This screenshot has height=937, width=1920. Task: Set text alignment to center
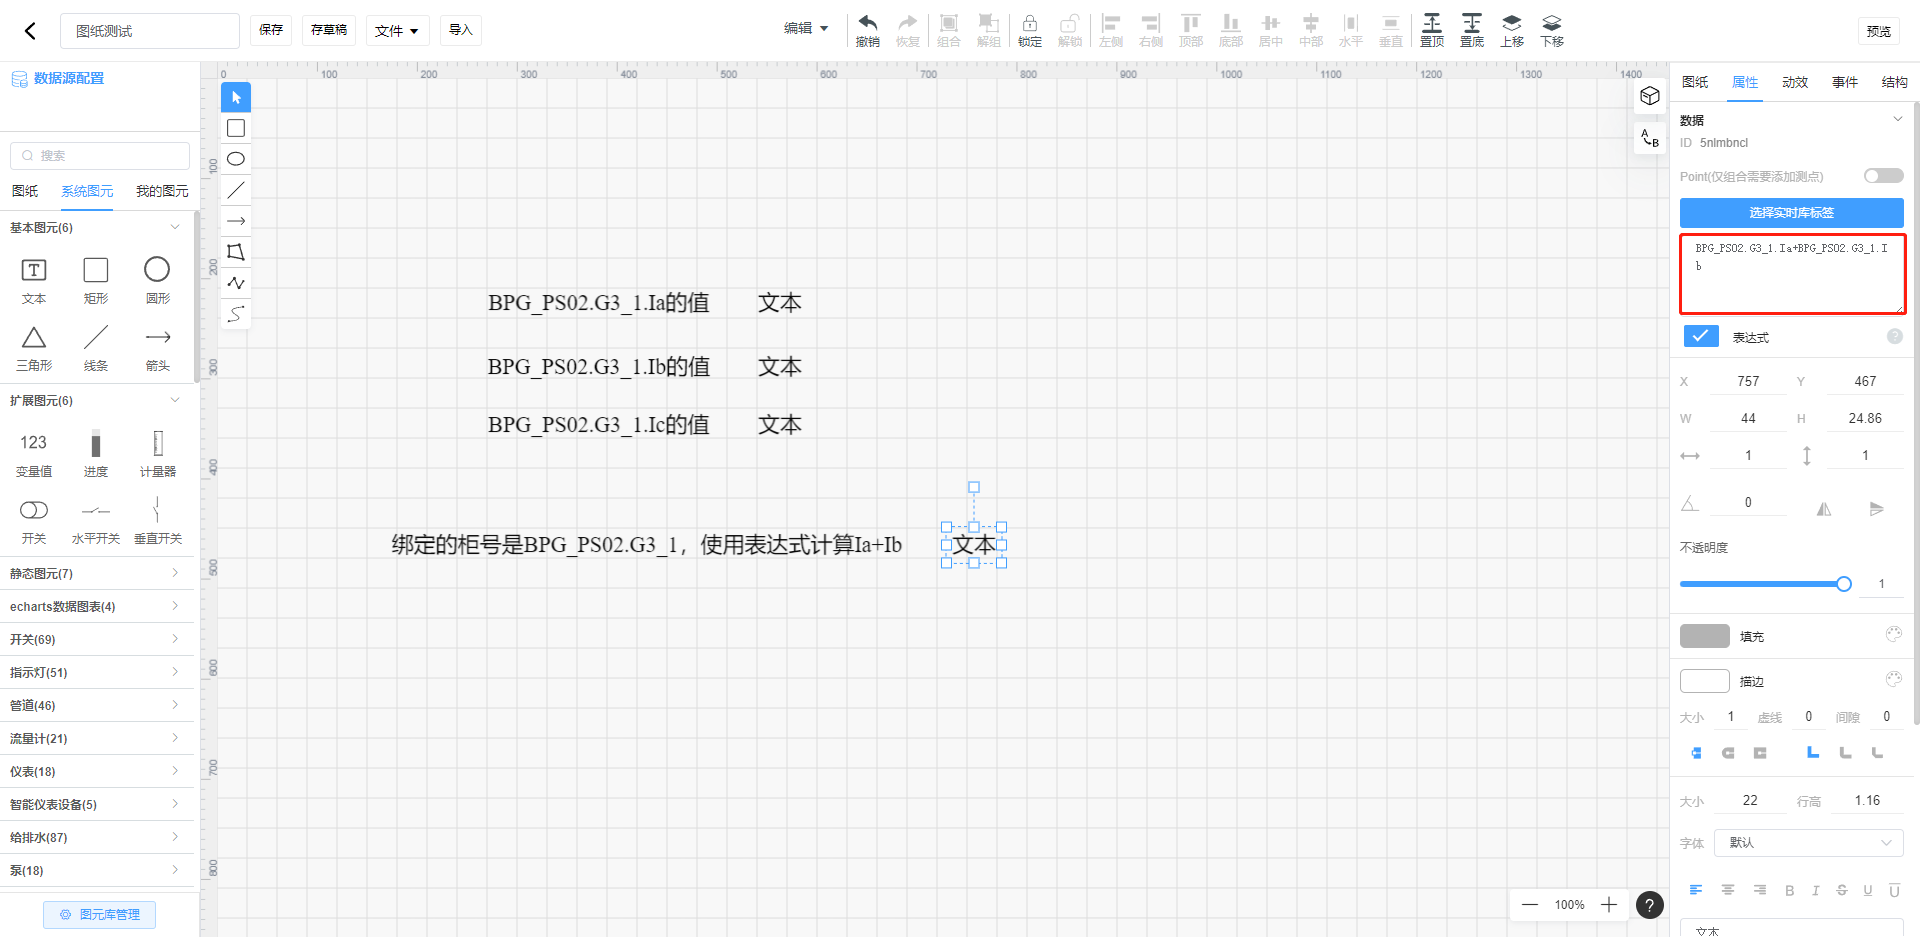(x=1727, y=890)
